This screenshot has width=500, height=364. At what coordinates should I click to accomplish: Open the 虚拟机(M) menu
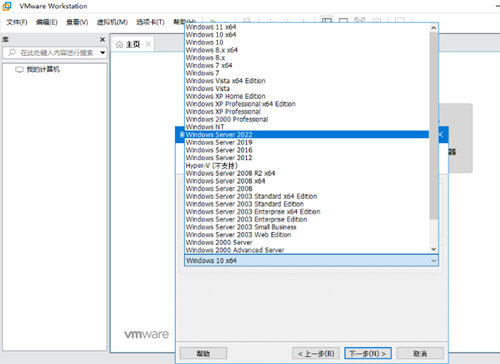[x=112, y=22]
